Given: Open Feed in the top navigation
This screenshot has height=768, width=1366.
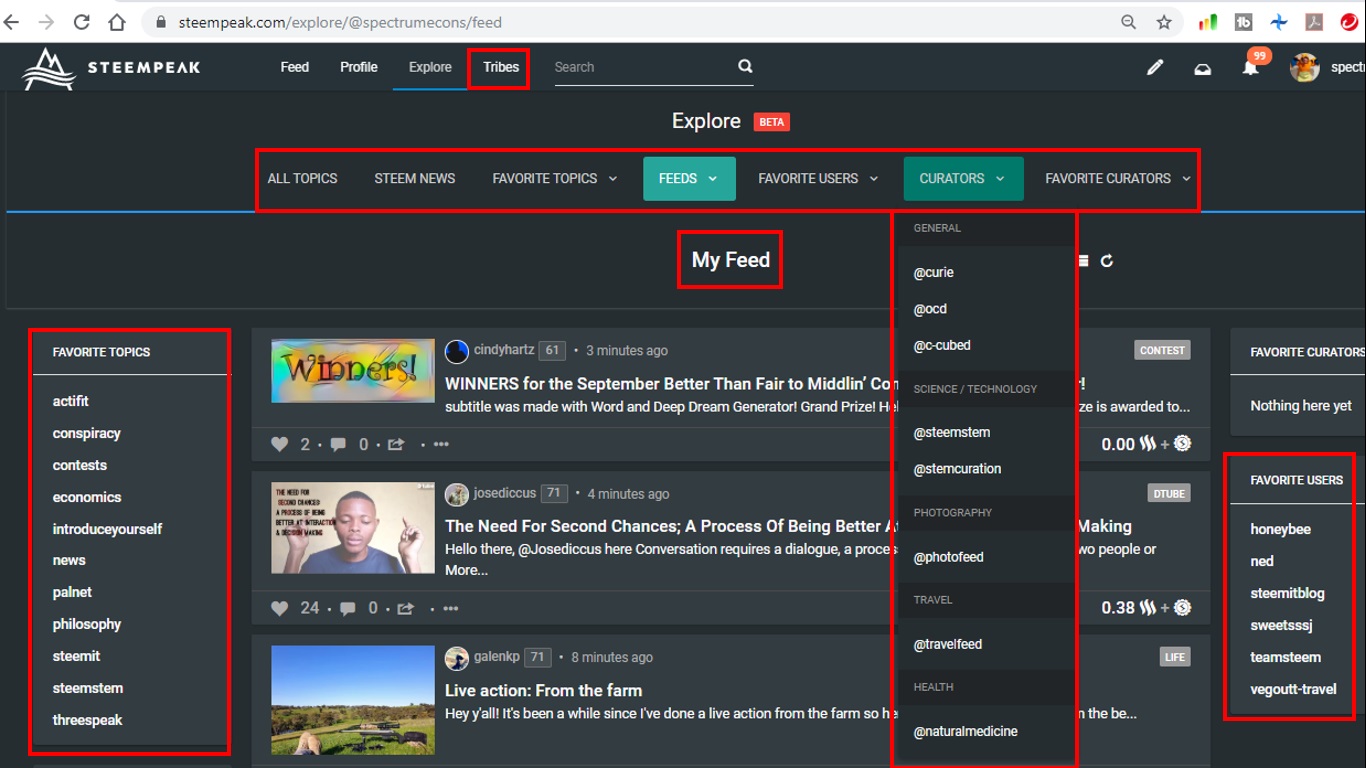Looking at the screenshot, I should 295,67.
